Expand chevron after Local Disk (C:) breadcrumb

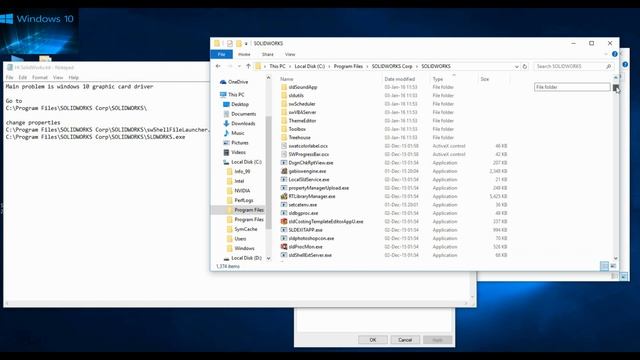(x=329, y=66)
